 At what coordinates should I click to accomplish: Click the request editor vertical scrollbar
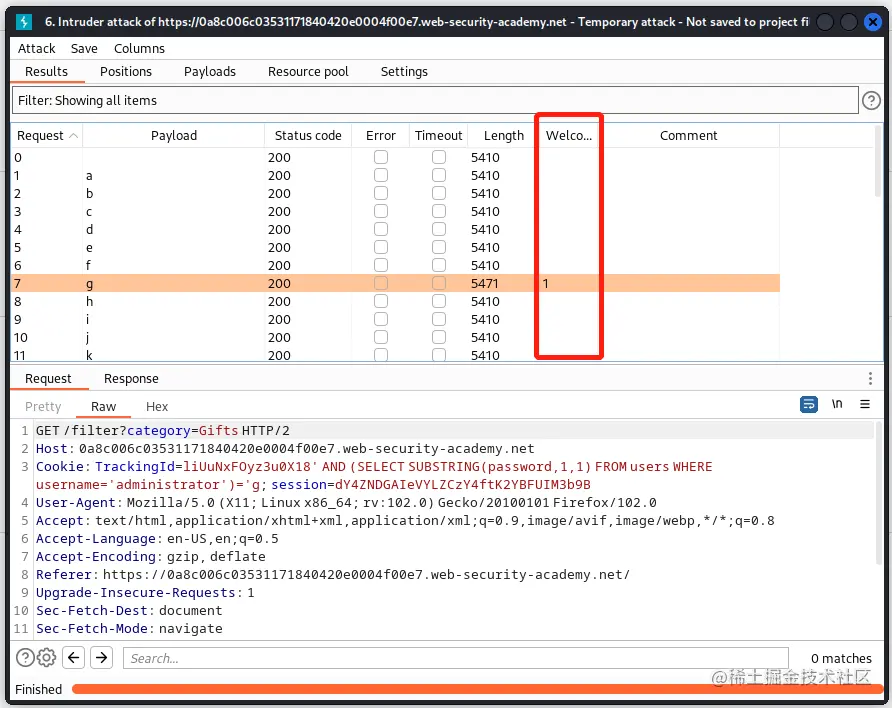click(879, 495)
